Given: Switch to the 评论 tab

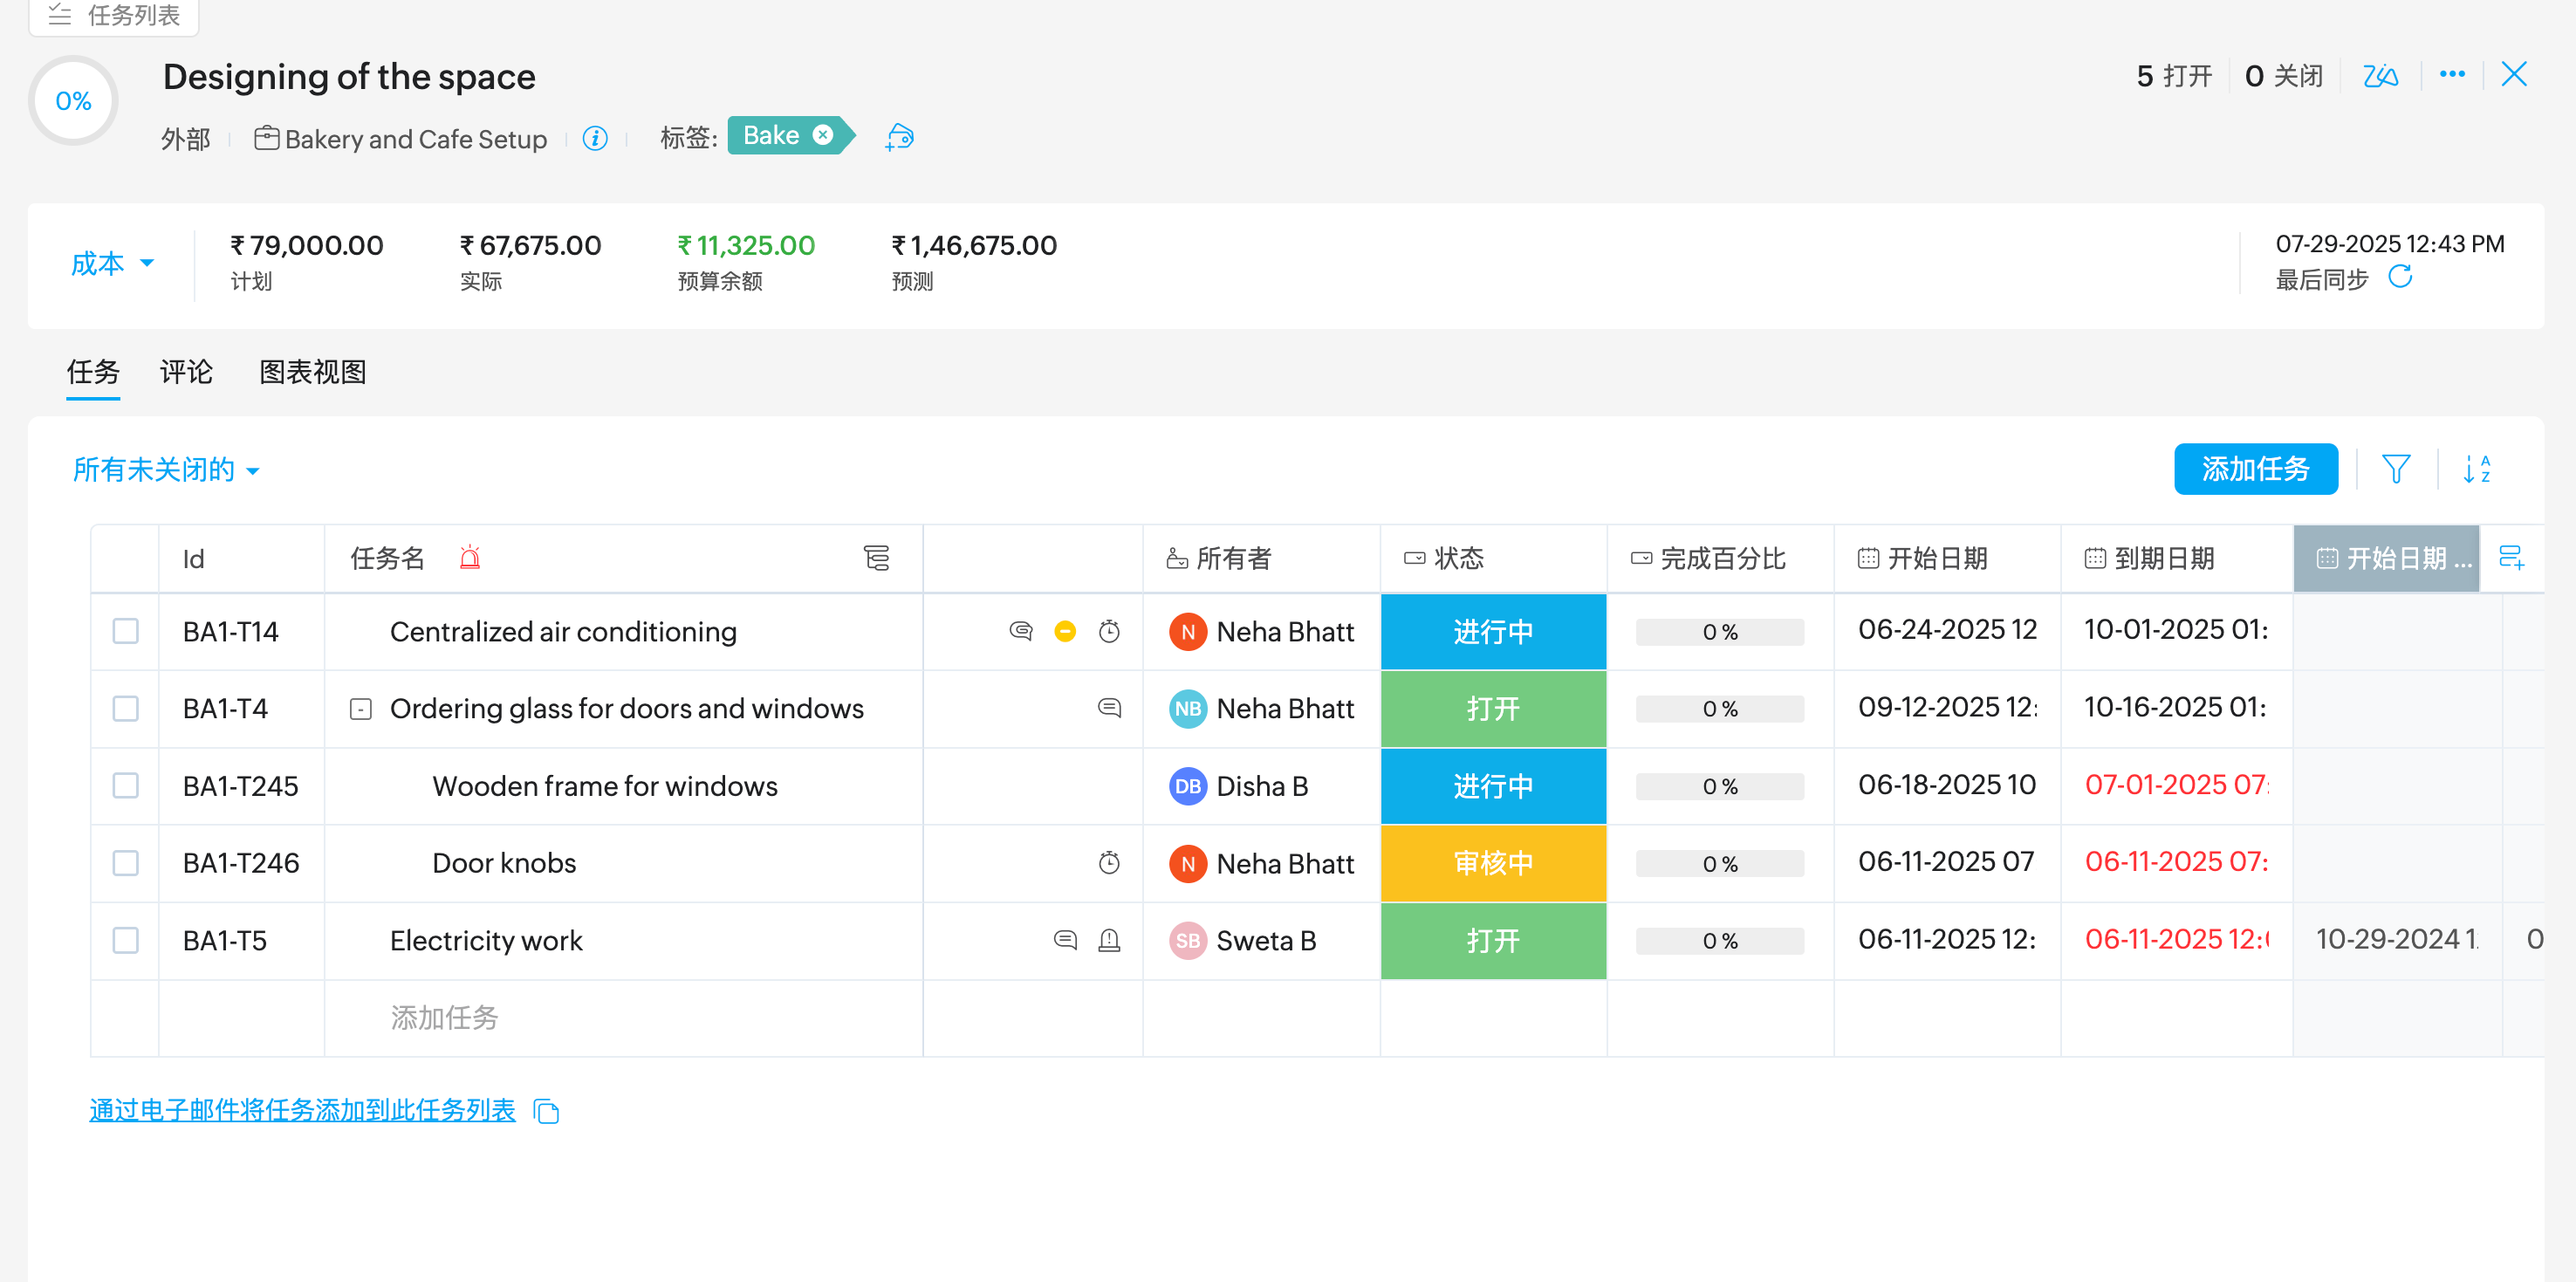Looking at the screenshot, I should 186,372.
